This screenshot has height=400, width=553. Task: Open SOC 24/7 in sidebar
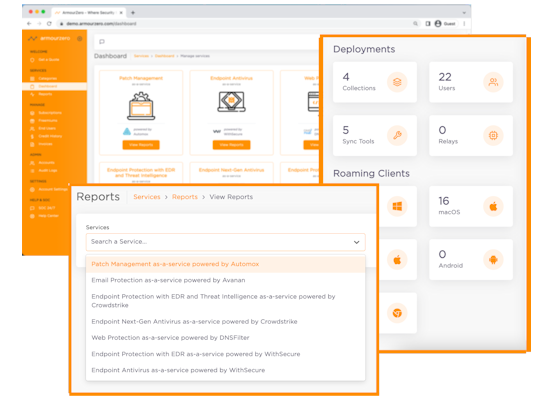[x=43, y=208]
